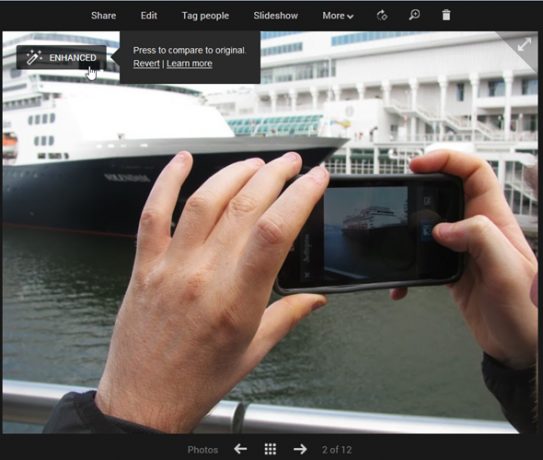Start the Slideshow
The height and width of the screenshot is (460, 543).
(276, 16)
